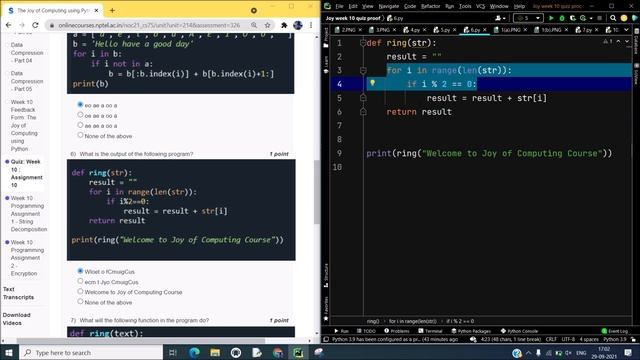Screen dimensions: 640x360
Task: Click Windows 'Type here to search' box
Action: click(91, 352)
